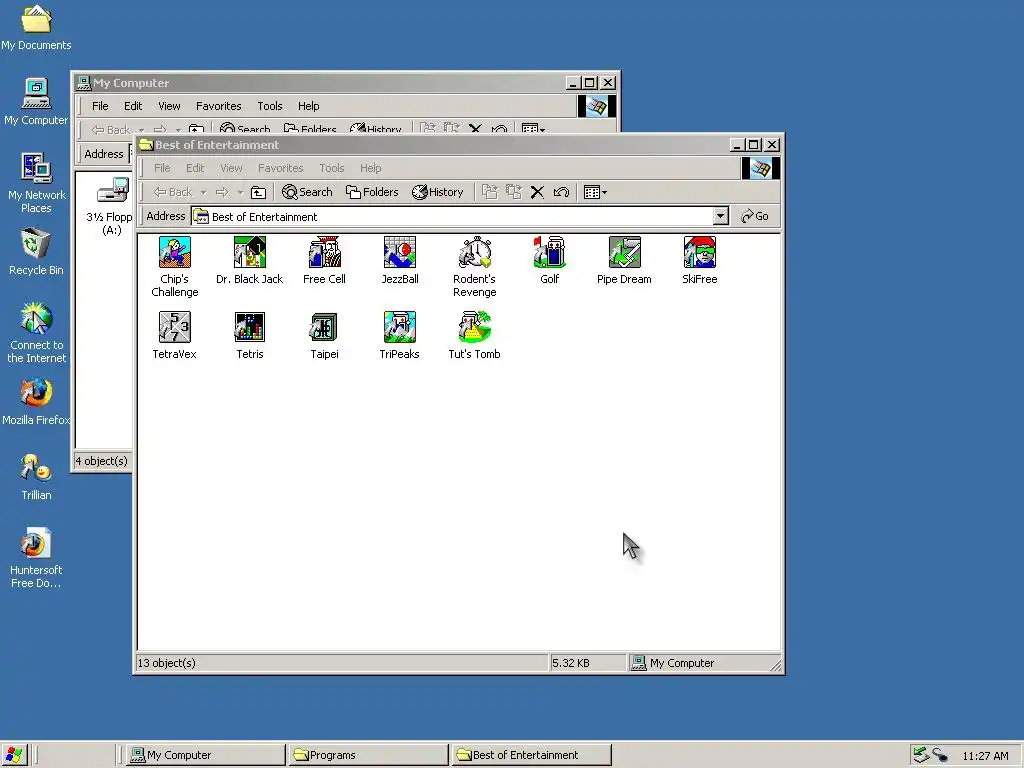Open File menu in My Computer window
The height and width of the screenshot is (768, 1024).
100,106
